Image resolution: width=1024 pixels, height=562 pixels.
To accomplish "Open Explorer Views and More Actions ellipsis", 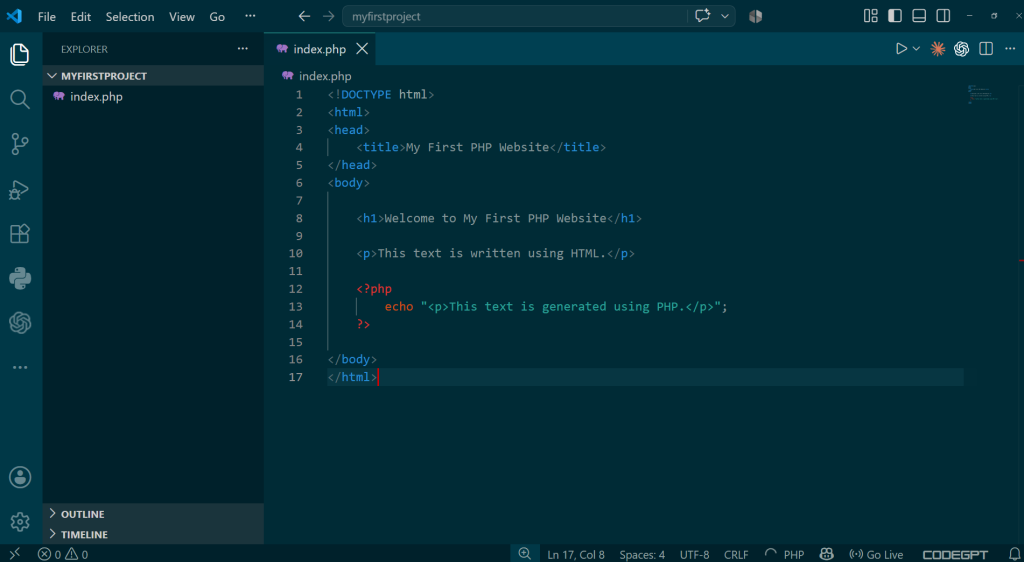I will click(x=243, y=48).
